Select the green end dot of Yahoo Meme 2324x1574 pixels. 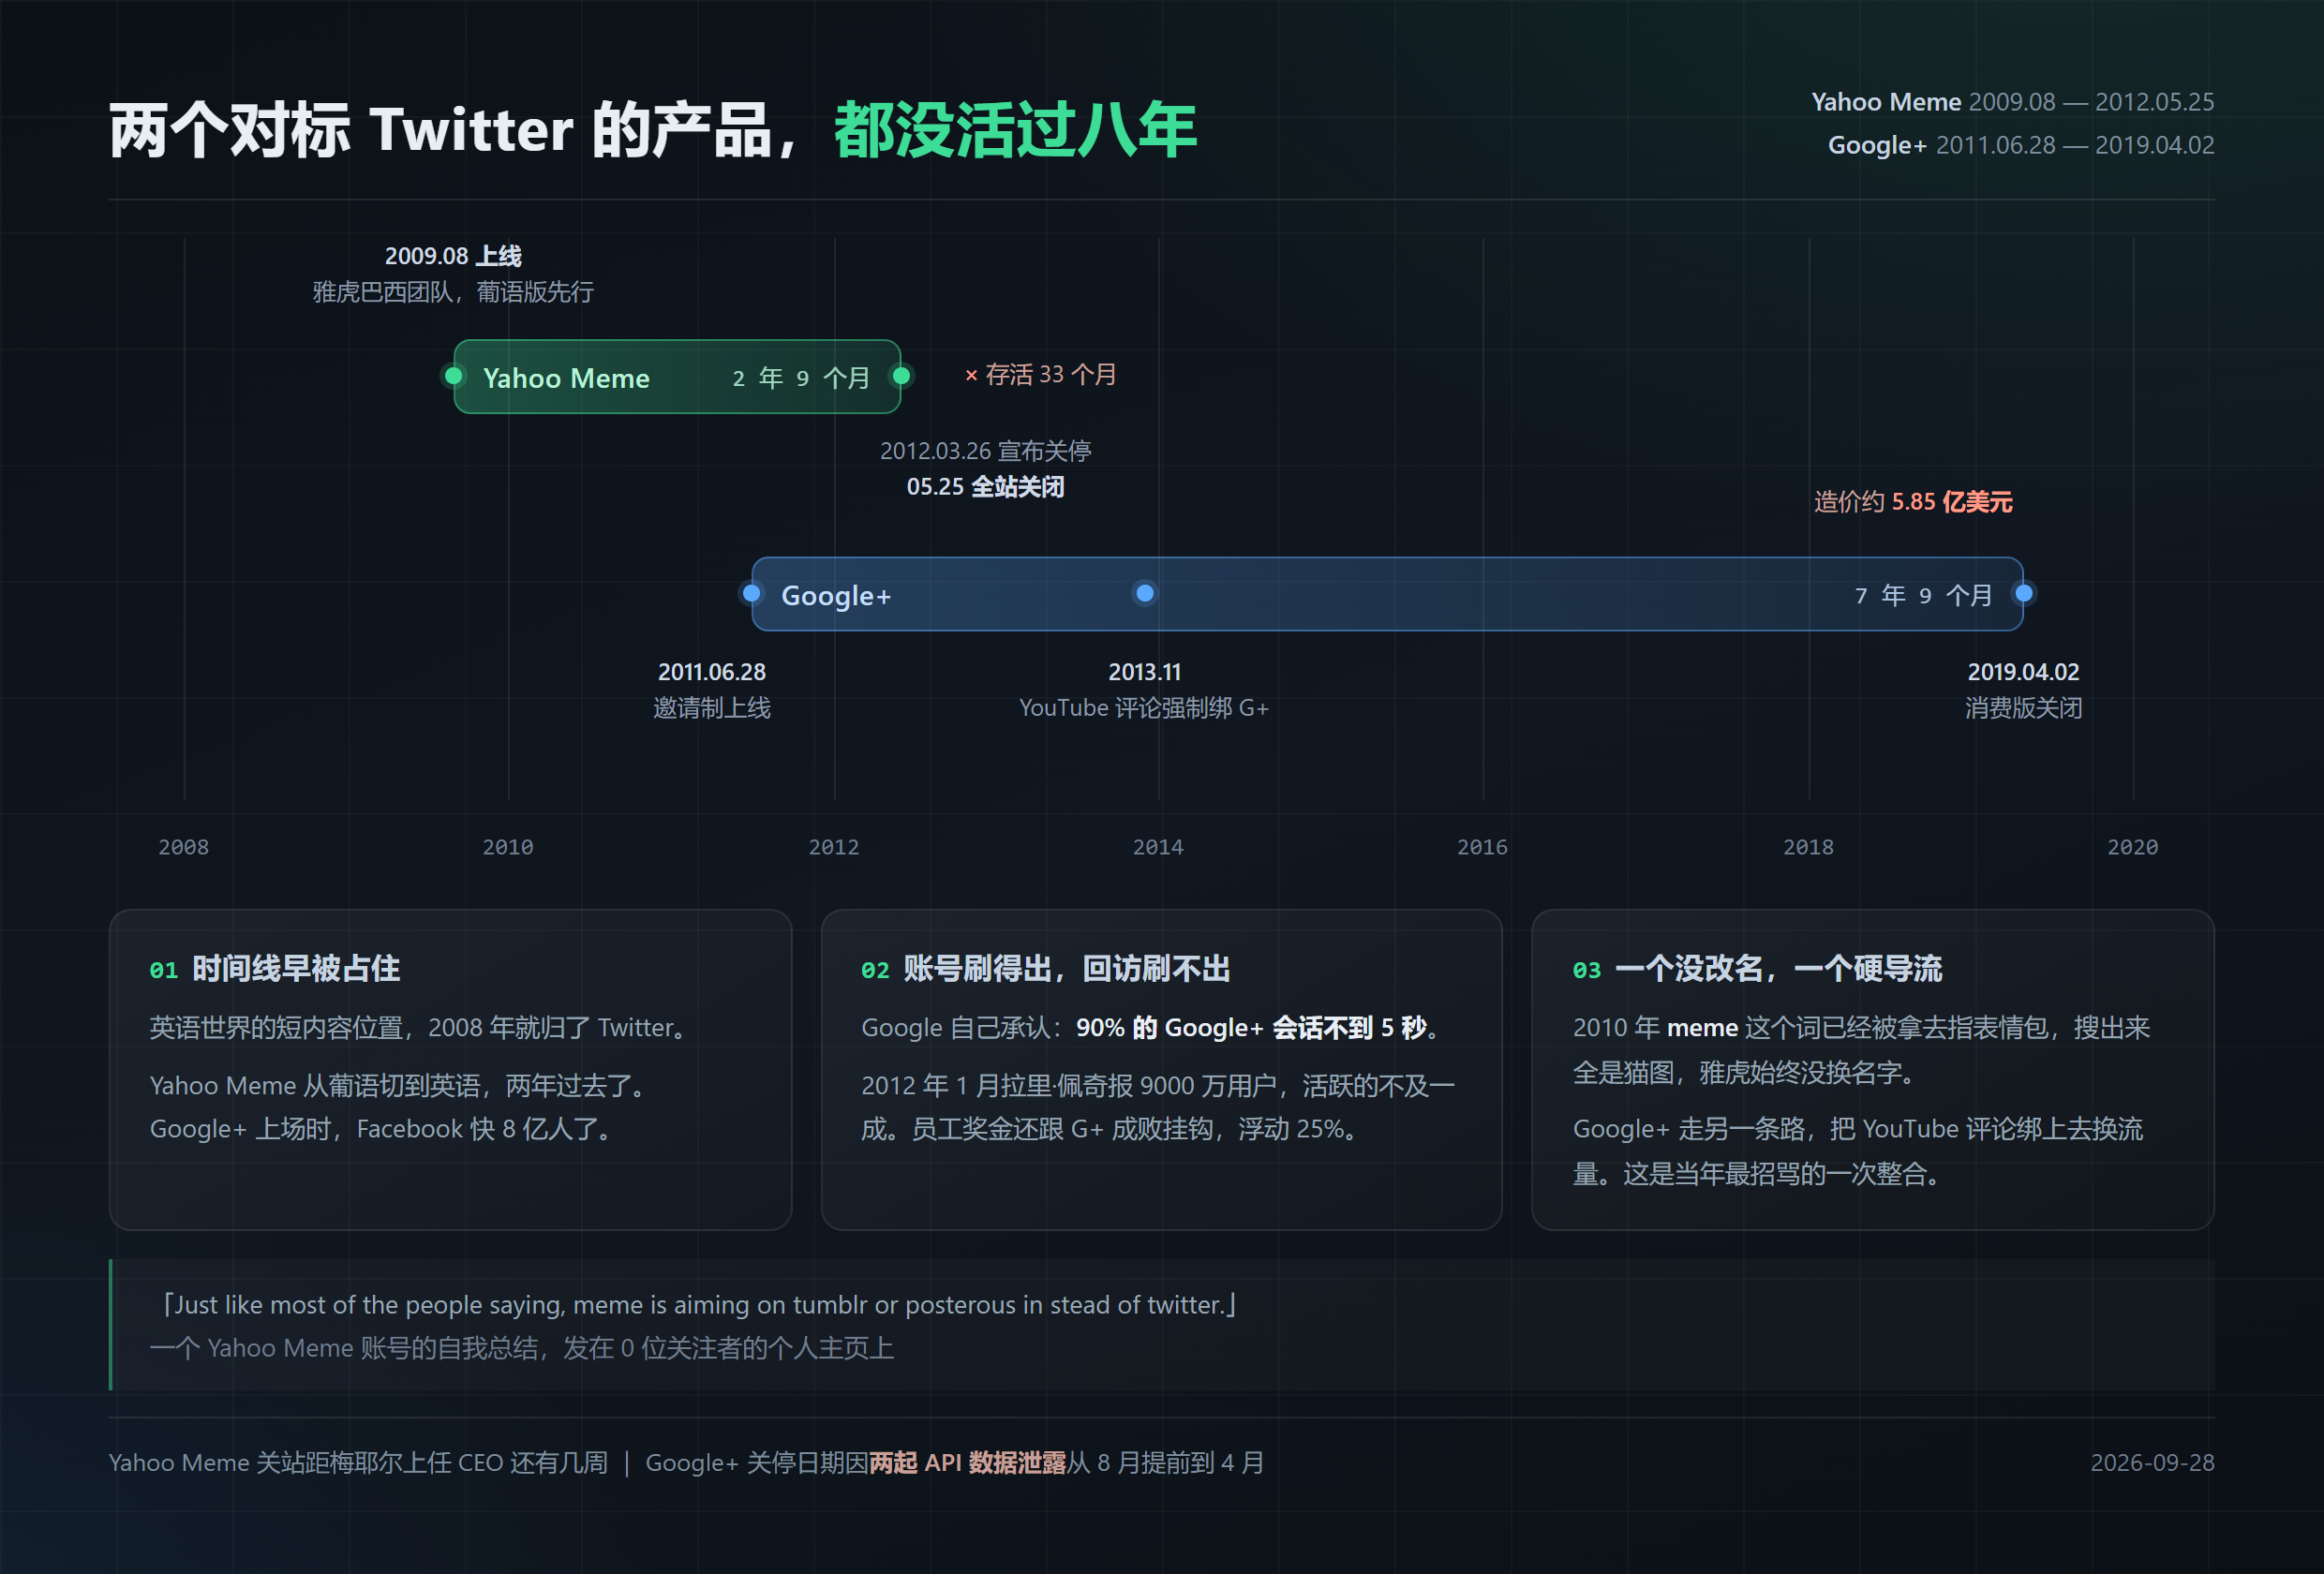(901, 376)
